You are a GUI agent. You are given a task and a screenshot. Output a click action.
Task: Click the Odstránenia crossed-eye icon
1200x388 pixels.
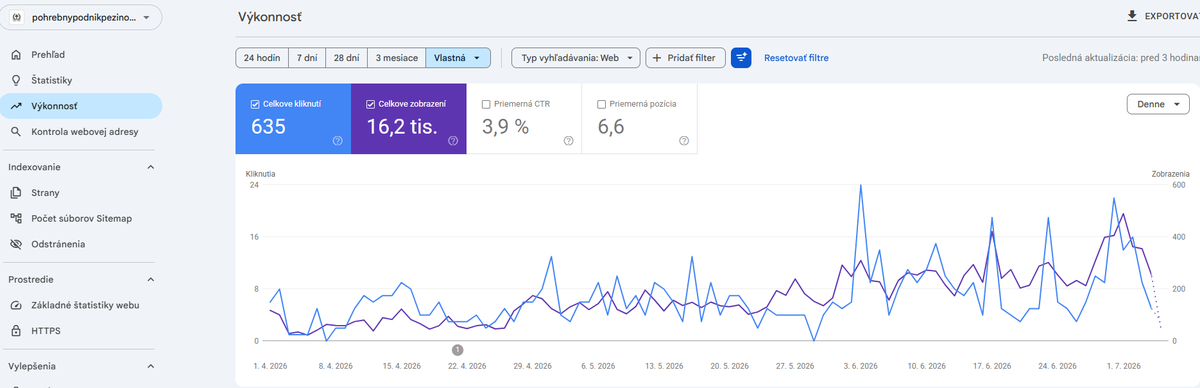[x=15, y=244]
